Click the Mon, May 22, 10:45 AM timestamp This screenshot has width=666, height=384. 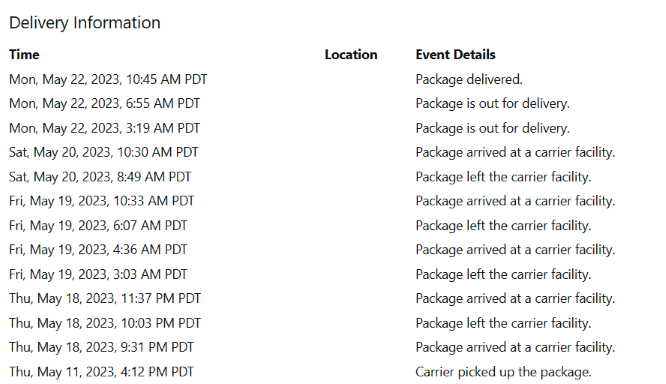tap(108, 79)
